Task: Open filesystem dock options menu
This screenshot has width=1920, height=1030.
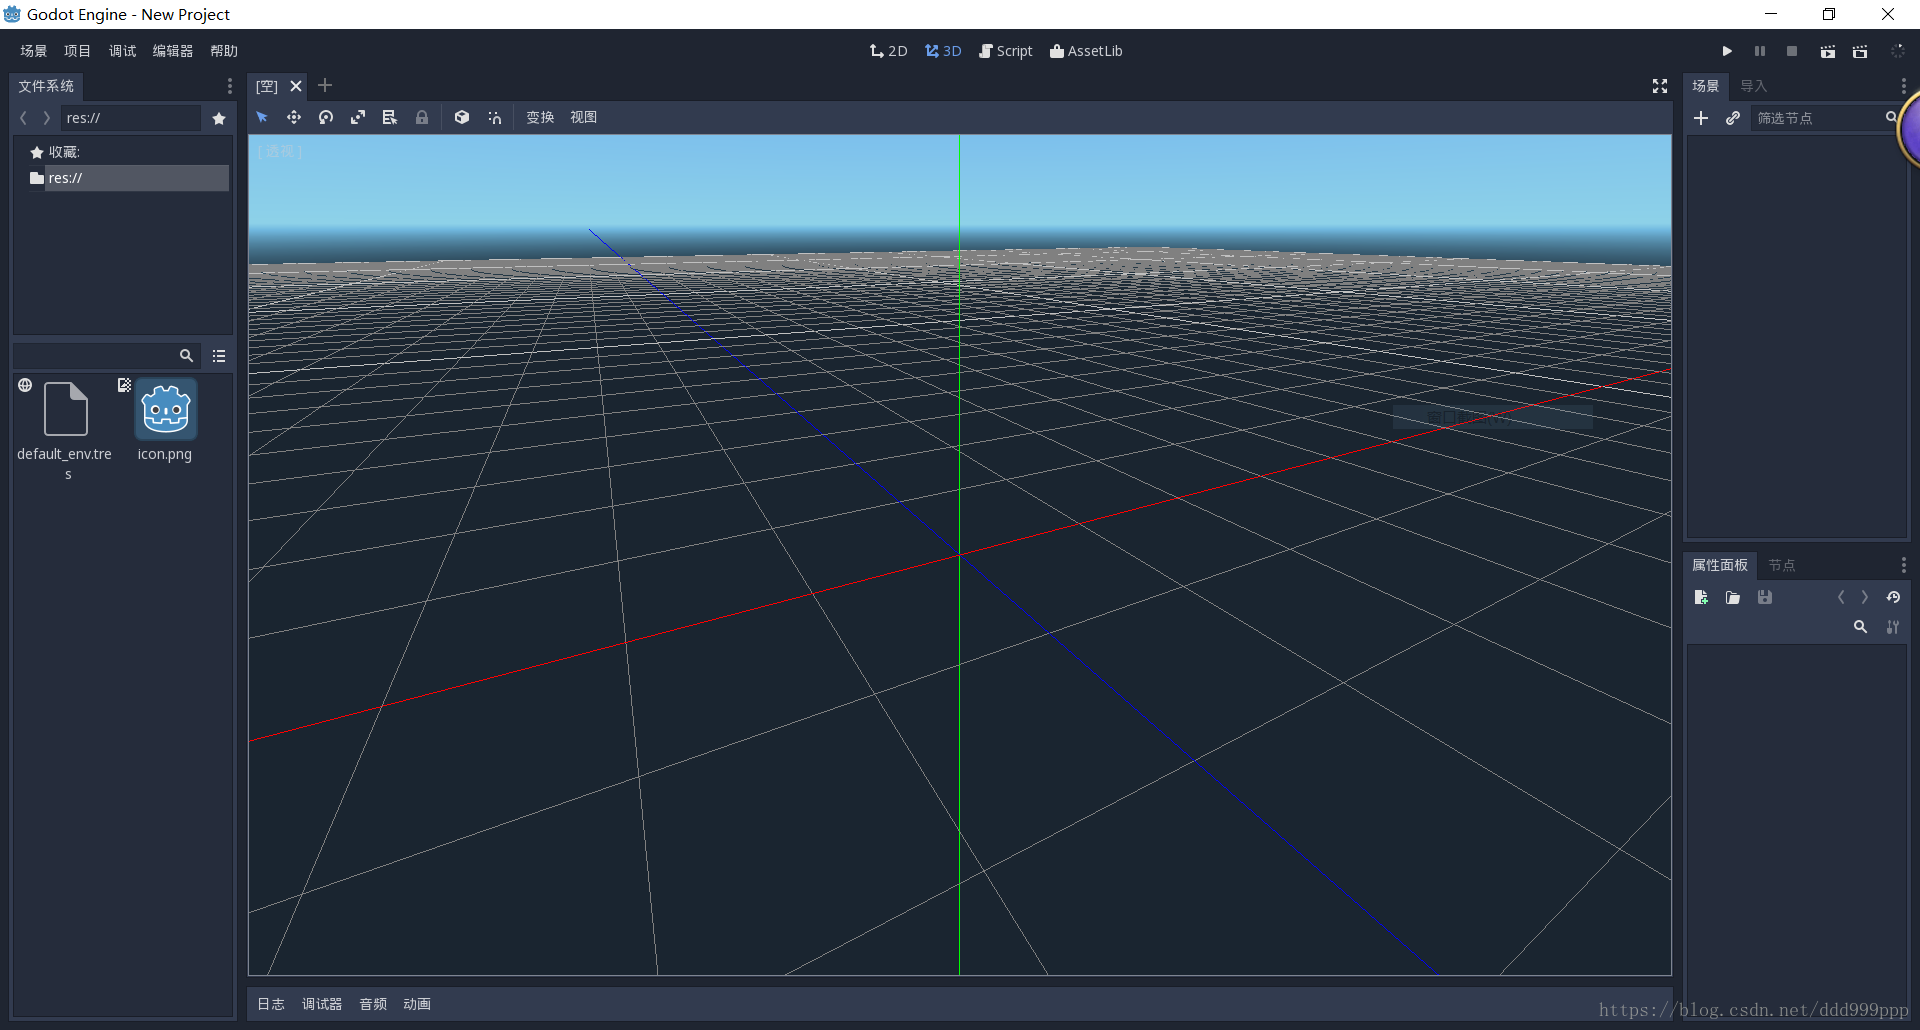Action: [229, 86]
